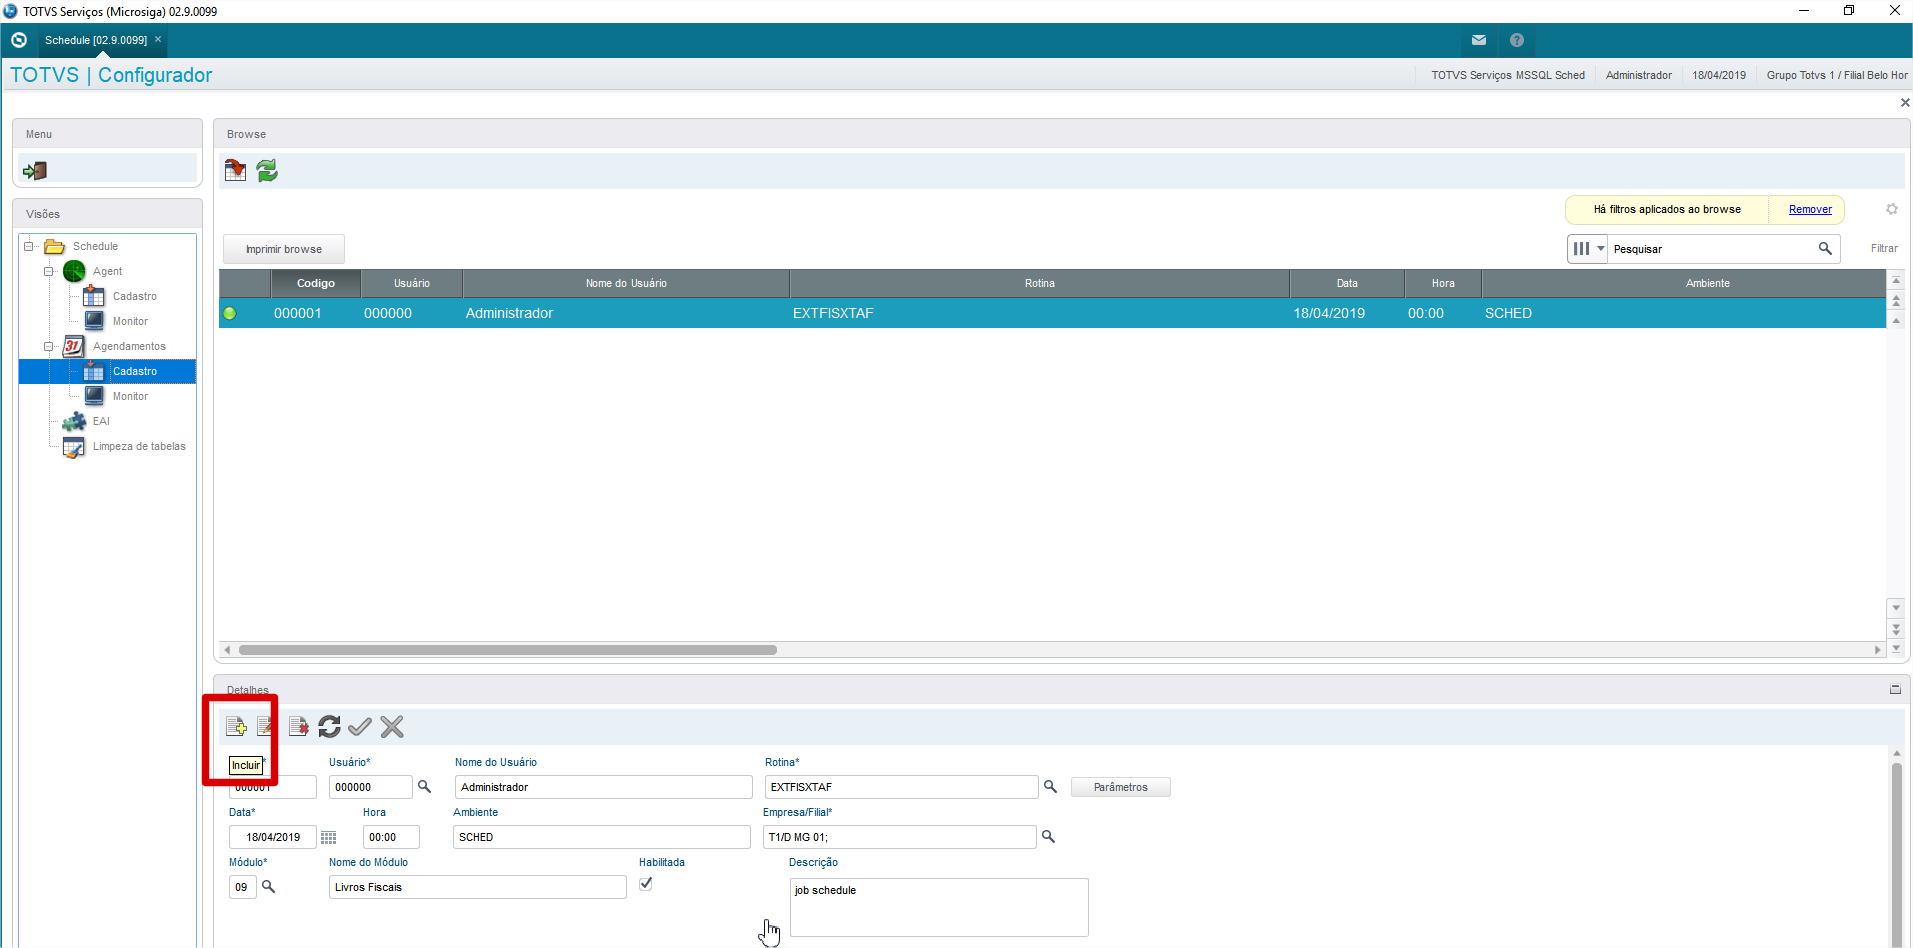Click the exit door icon in the Menu panel
1913x948 pixels.
tap(35, 170)
